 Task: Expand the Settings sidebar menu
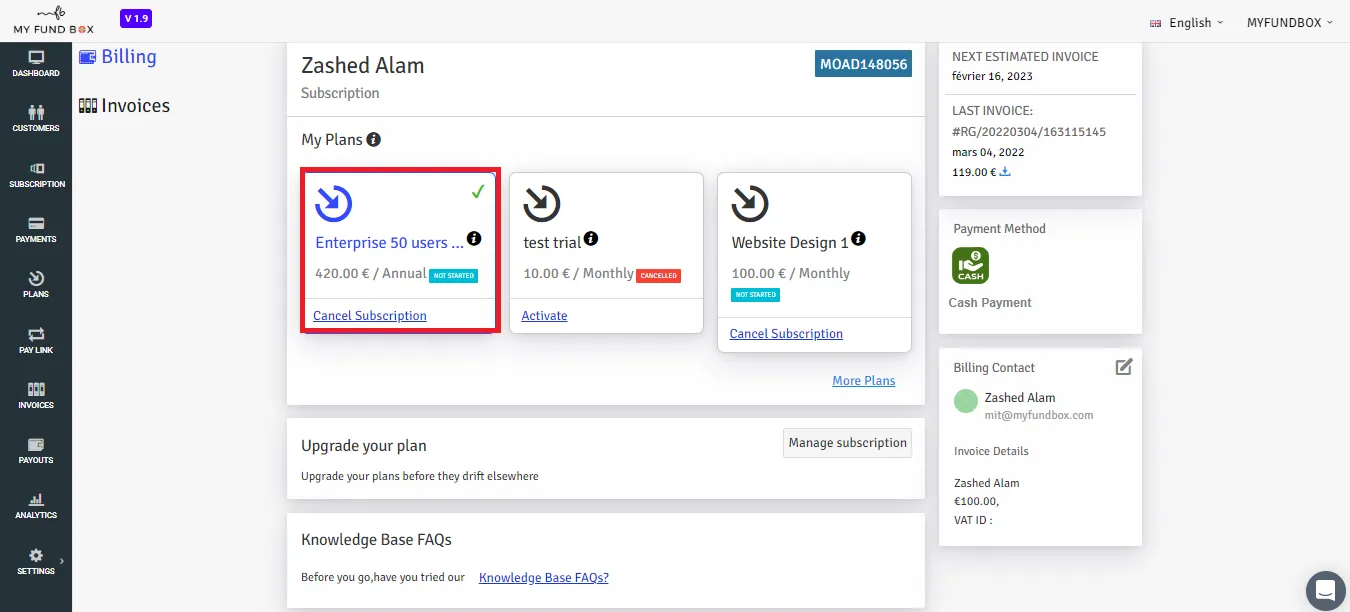point(36,562)
